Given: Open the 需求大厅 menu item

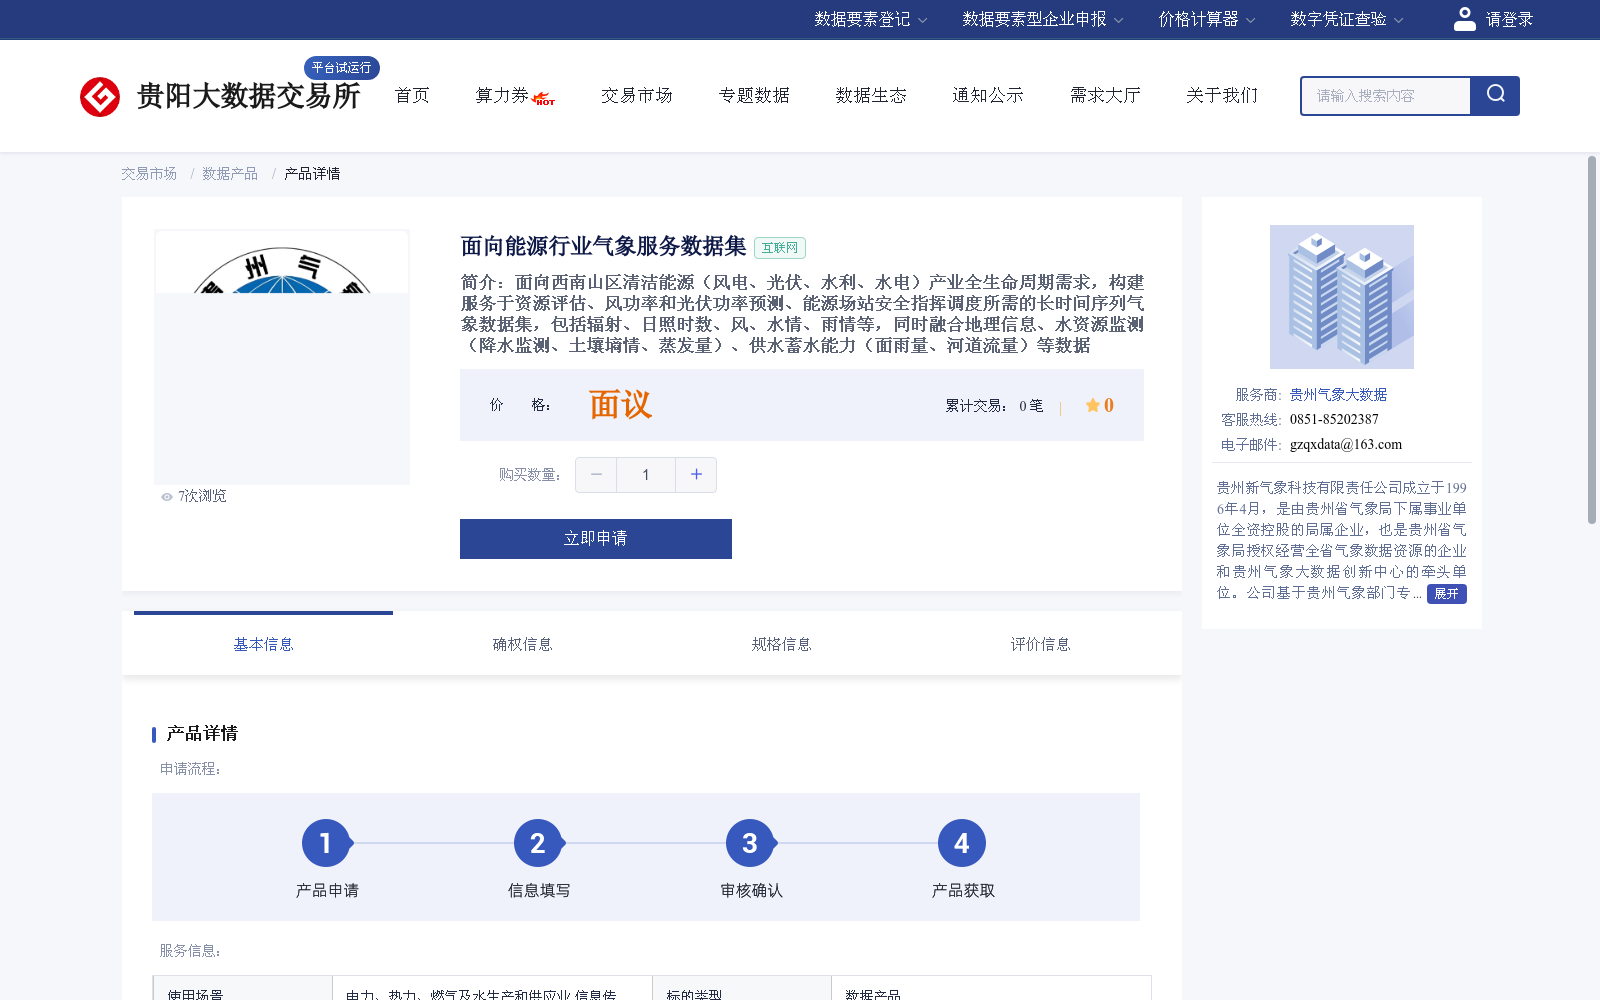Looking at the screenshot, I should pos(1105,95).
